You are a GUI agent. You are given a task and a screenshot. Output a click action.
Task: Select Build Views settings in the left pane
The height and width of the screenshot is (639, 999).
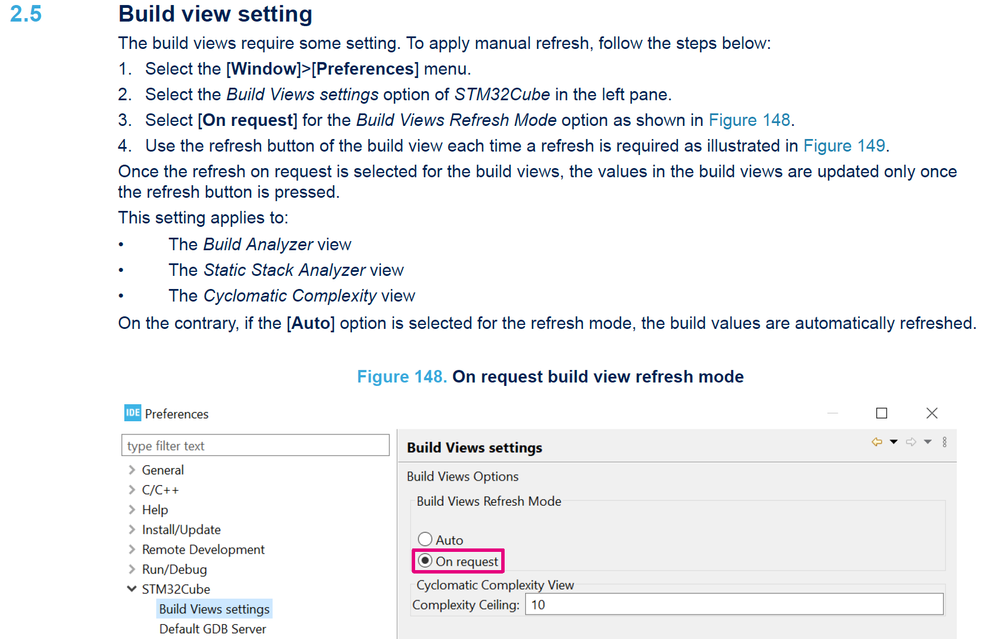point(214,608)
